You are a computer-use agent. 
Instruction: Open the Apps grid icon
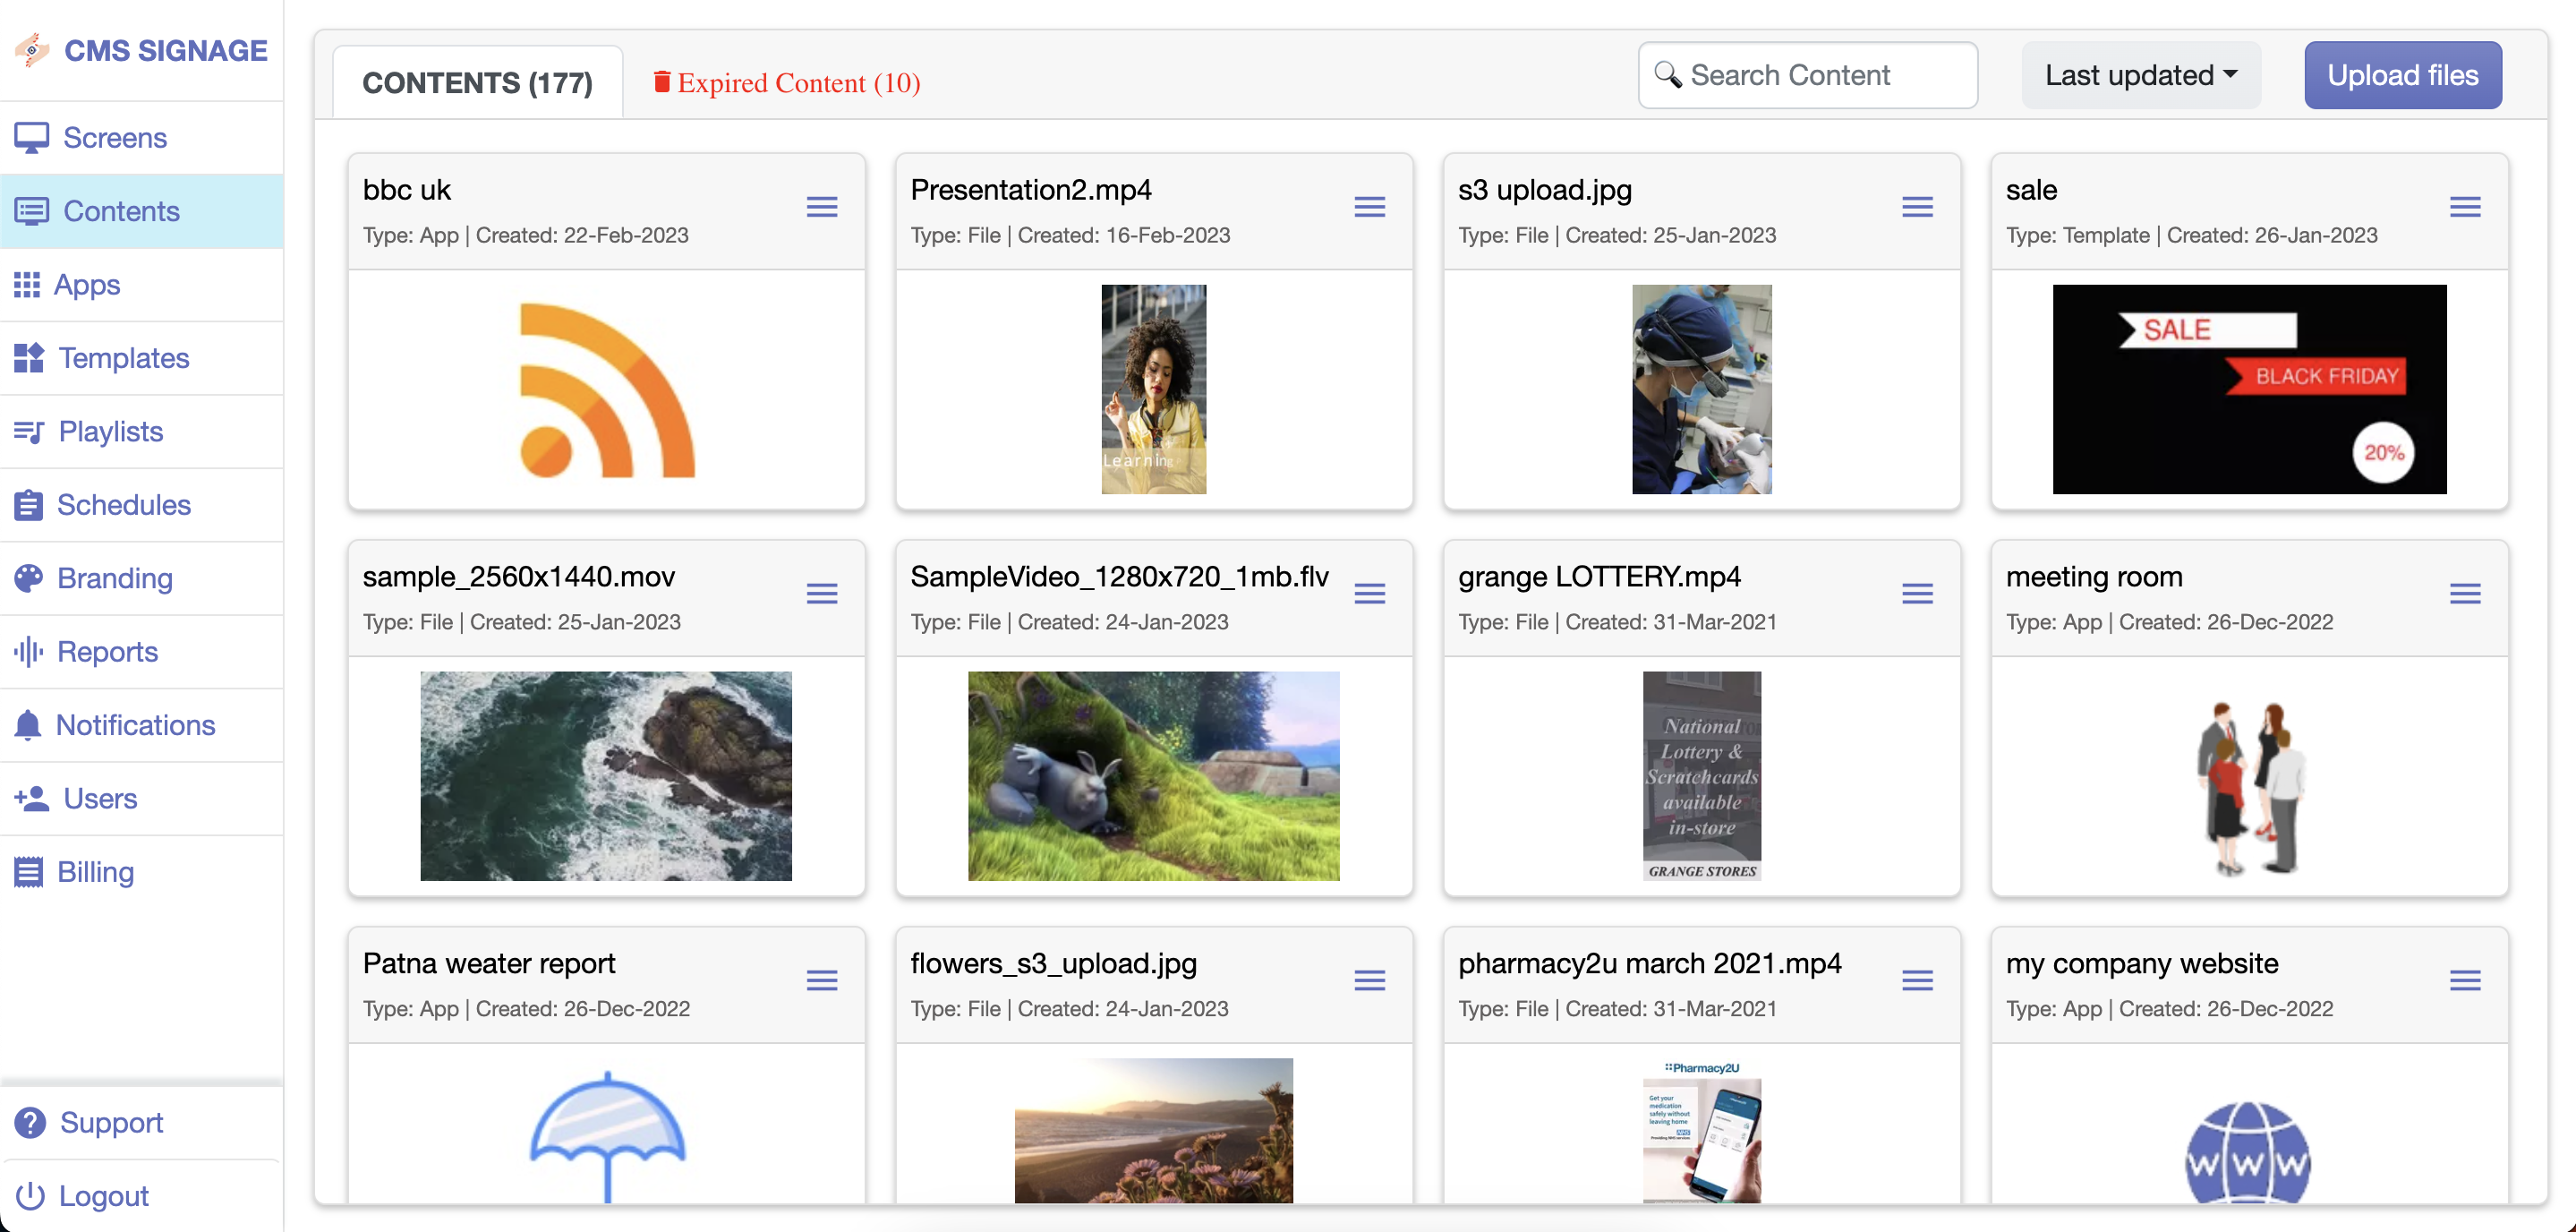[x=27, y=285]
